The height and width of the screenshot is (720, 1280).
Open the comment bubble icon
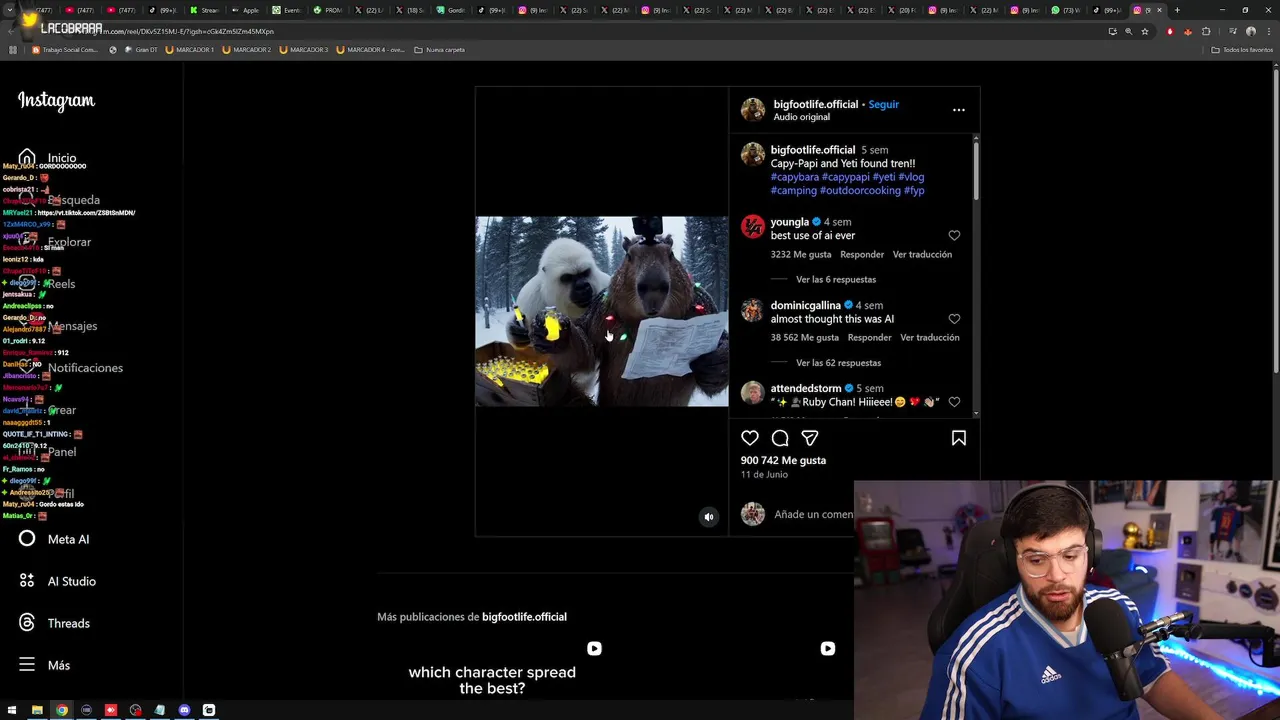tap(780, 438)
